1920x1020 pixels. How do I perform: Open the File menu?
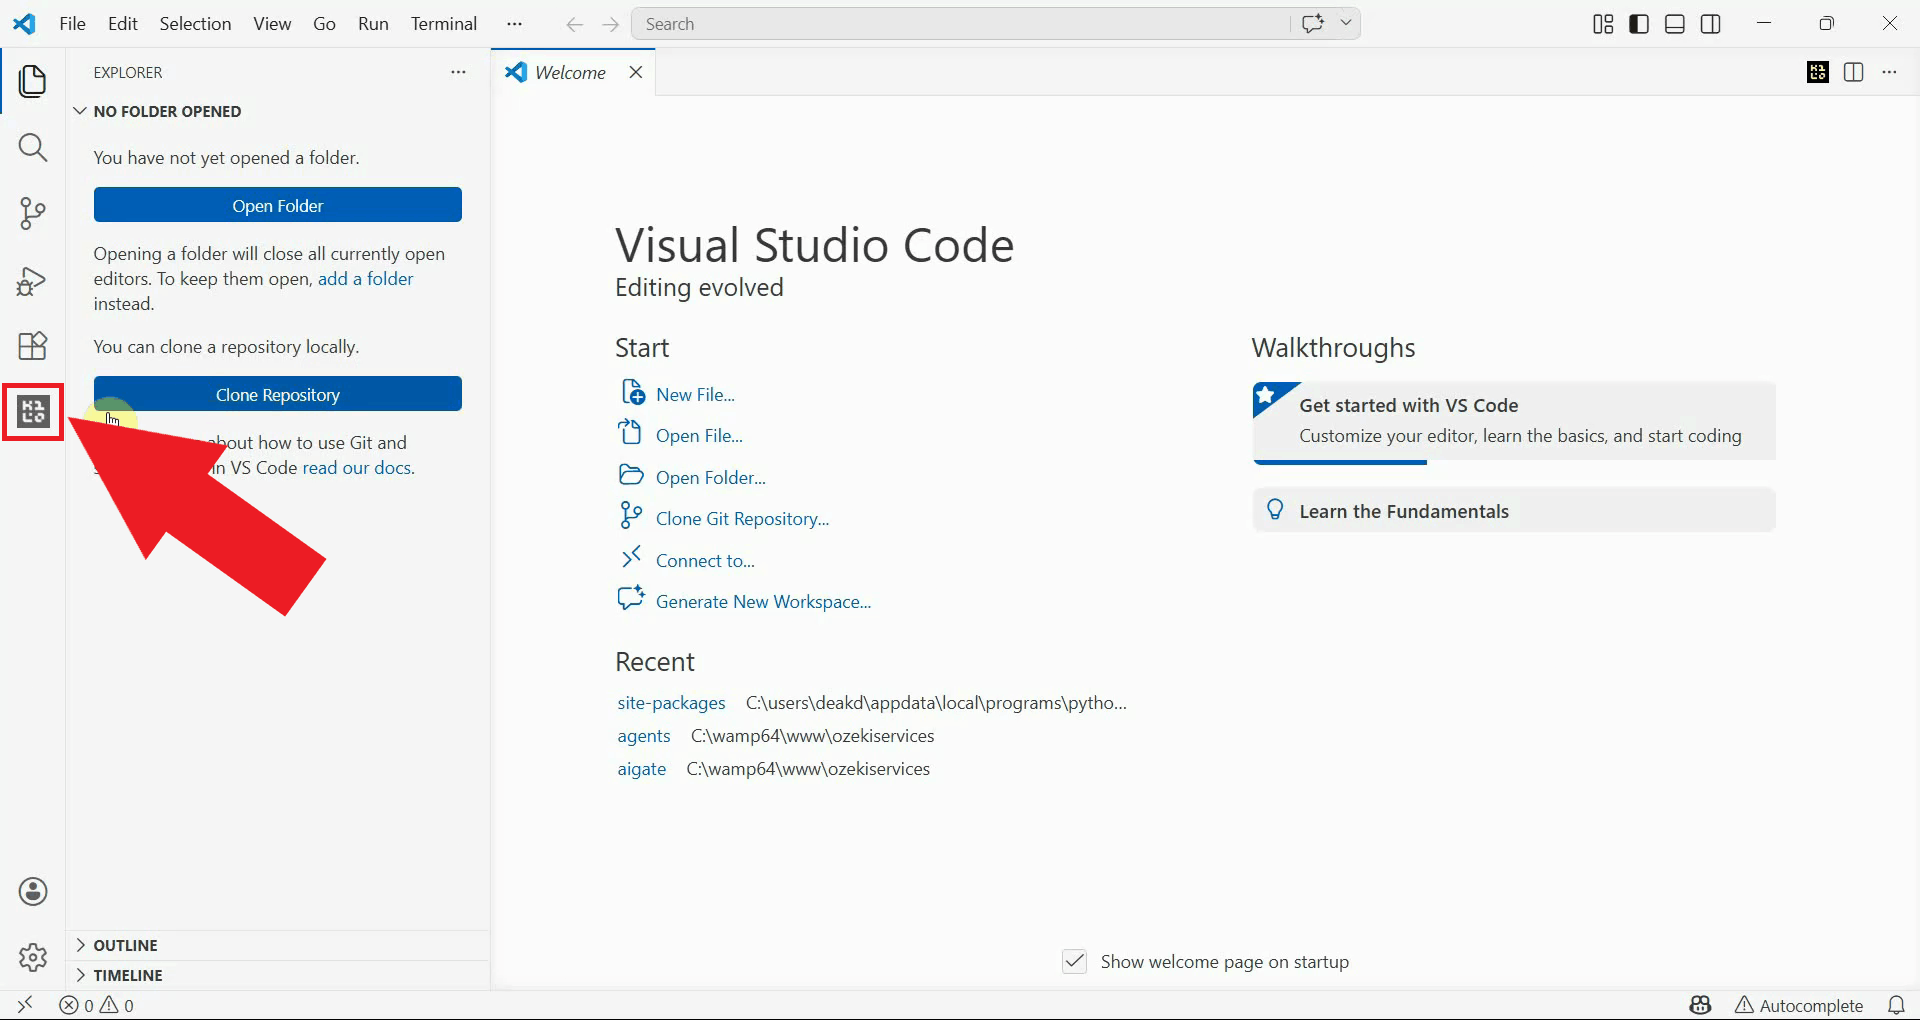[73, 24]
